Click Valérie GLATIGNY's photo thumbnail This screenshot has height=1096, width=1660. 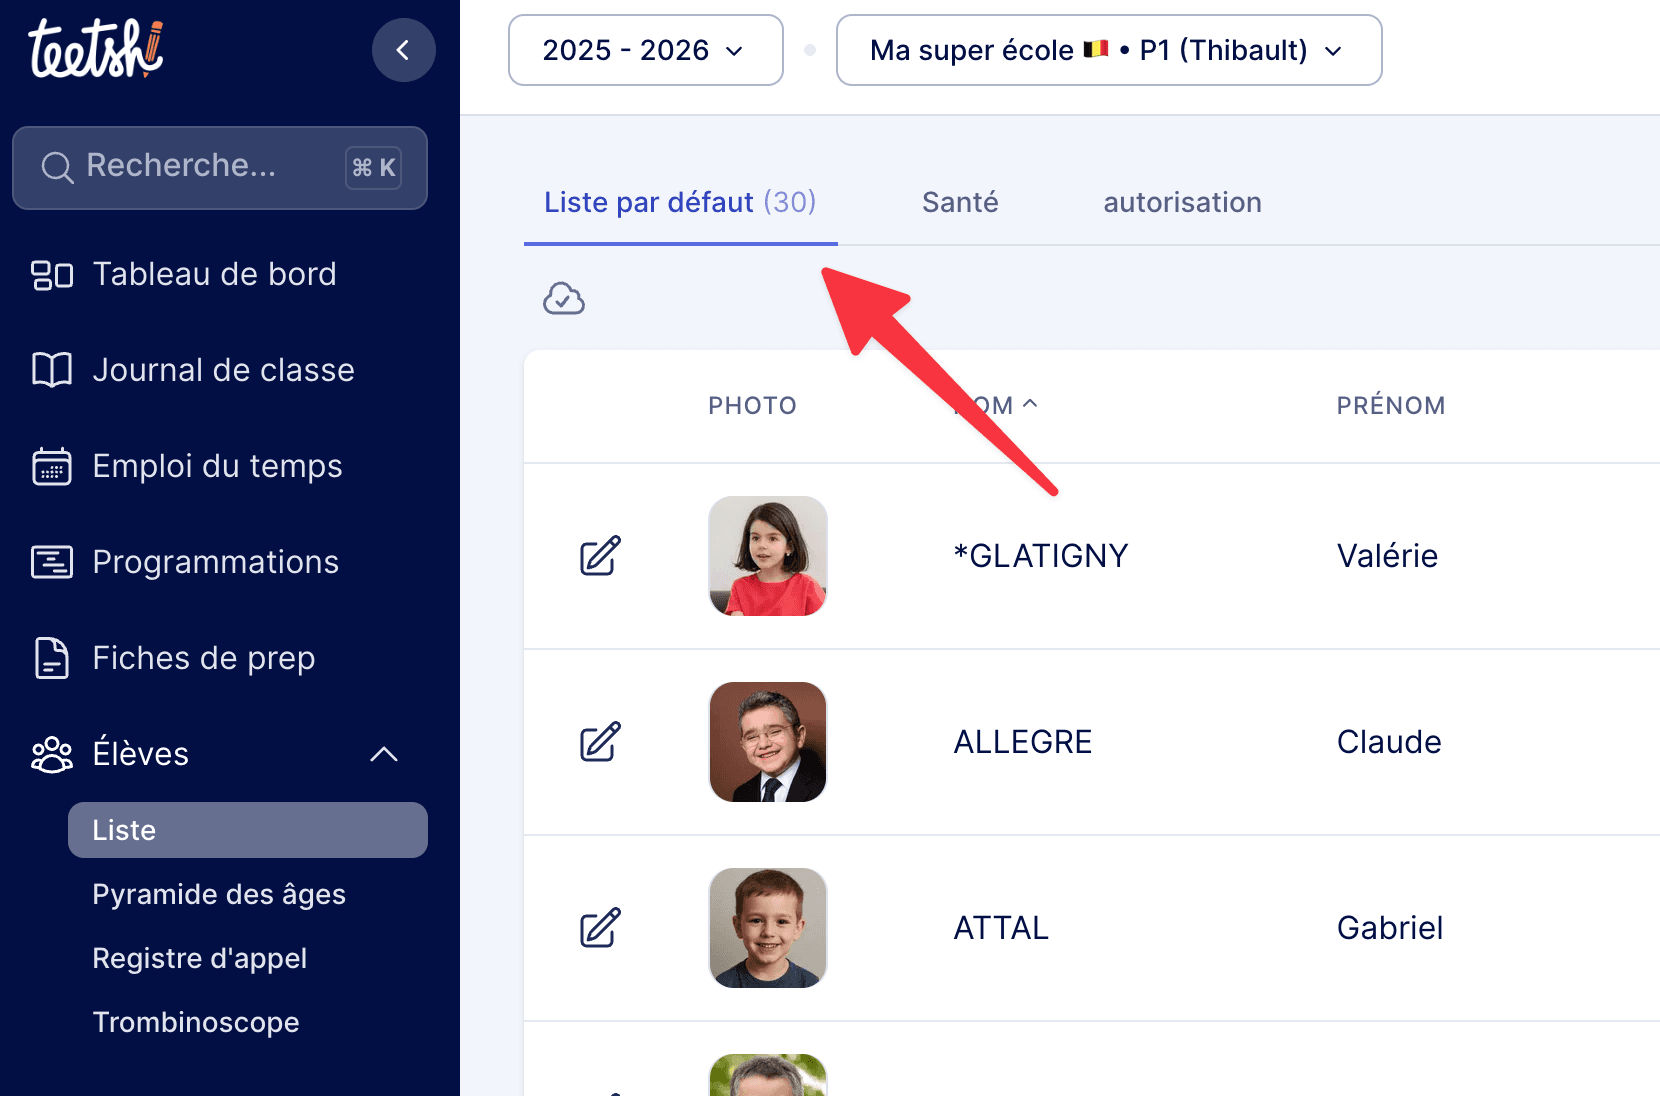[x=768, y=556]
